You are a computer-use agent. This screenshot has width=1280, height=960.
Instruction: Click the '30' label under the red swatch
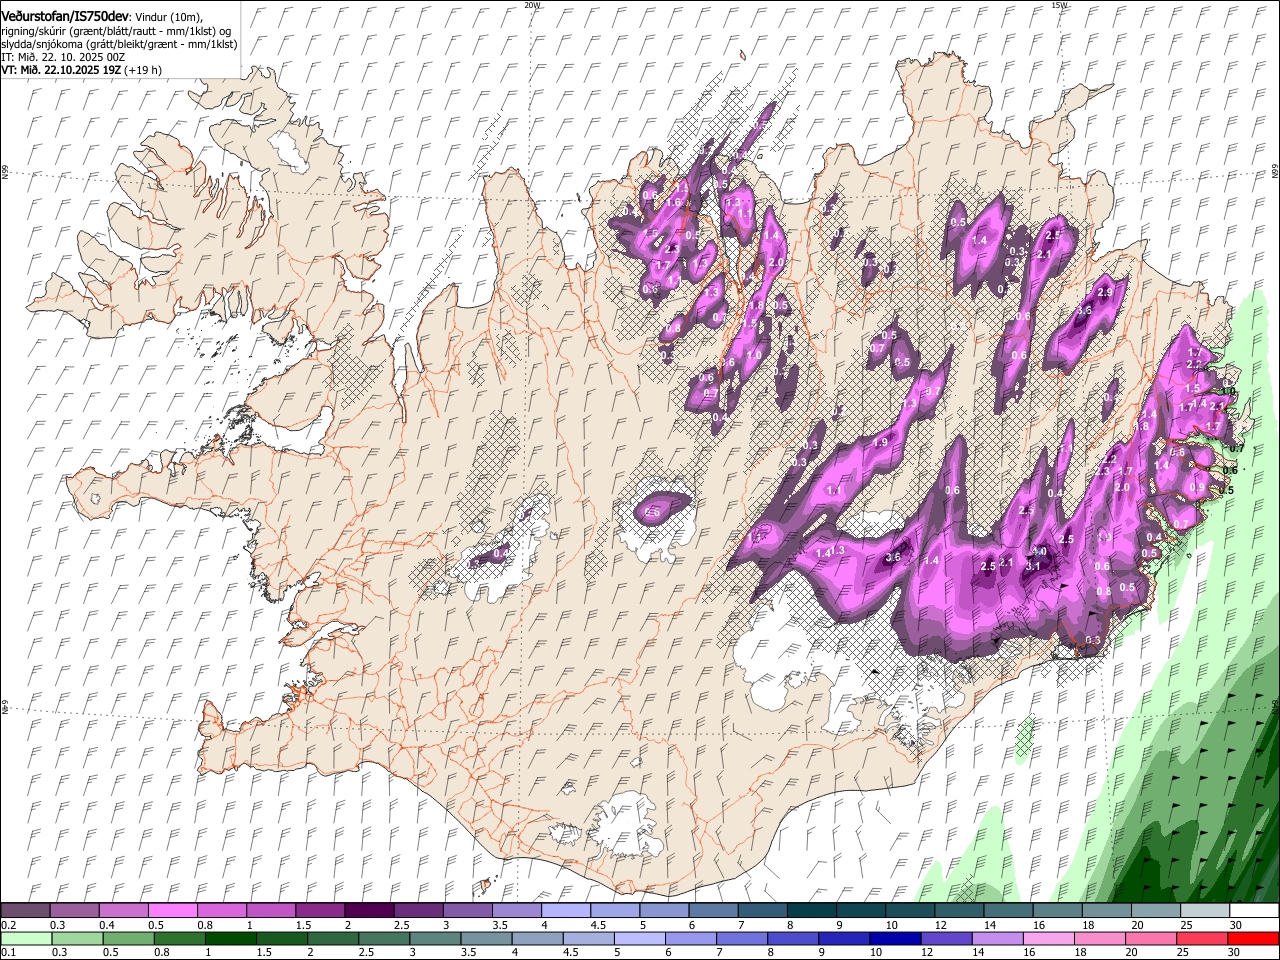coord(1233,952)
